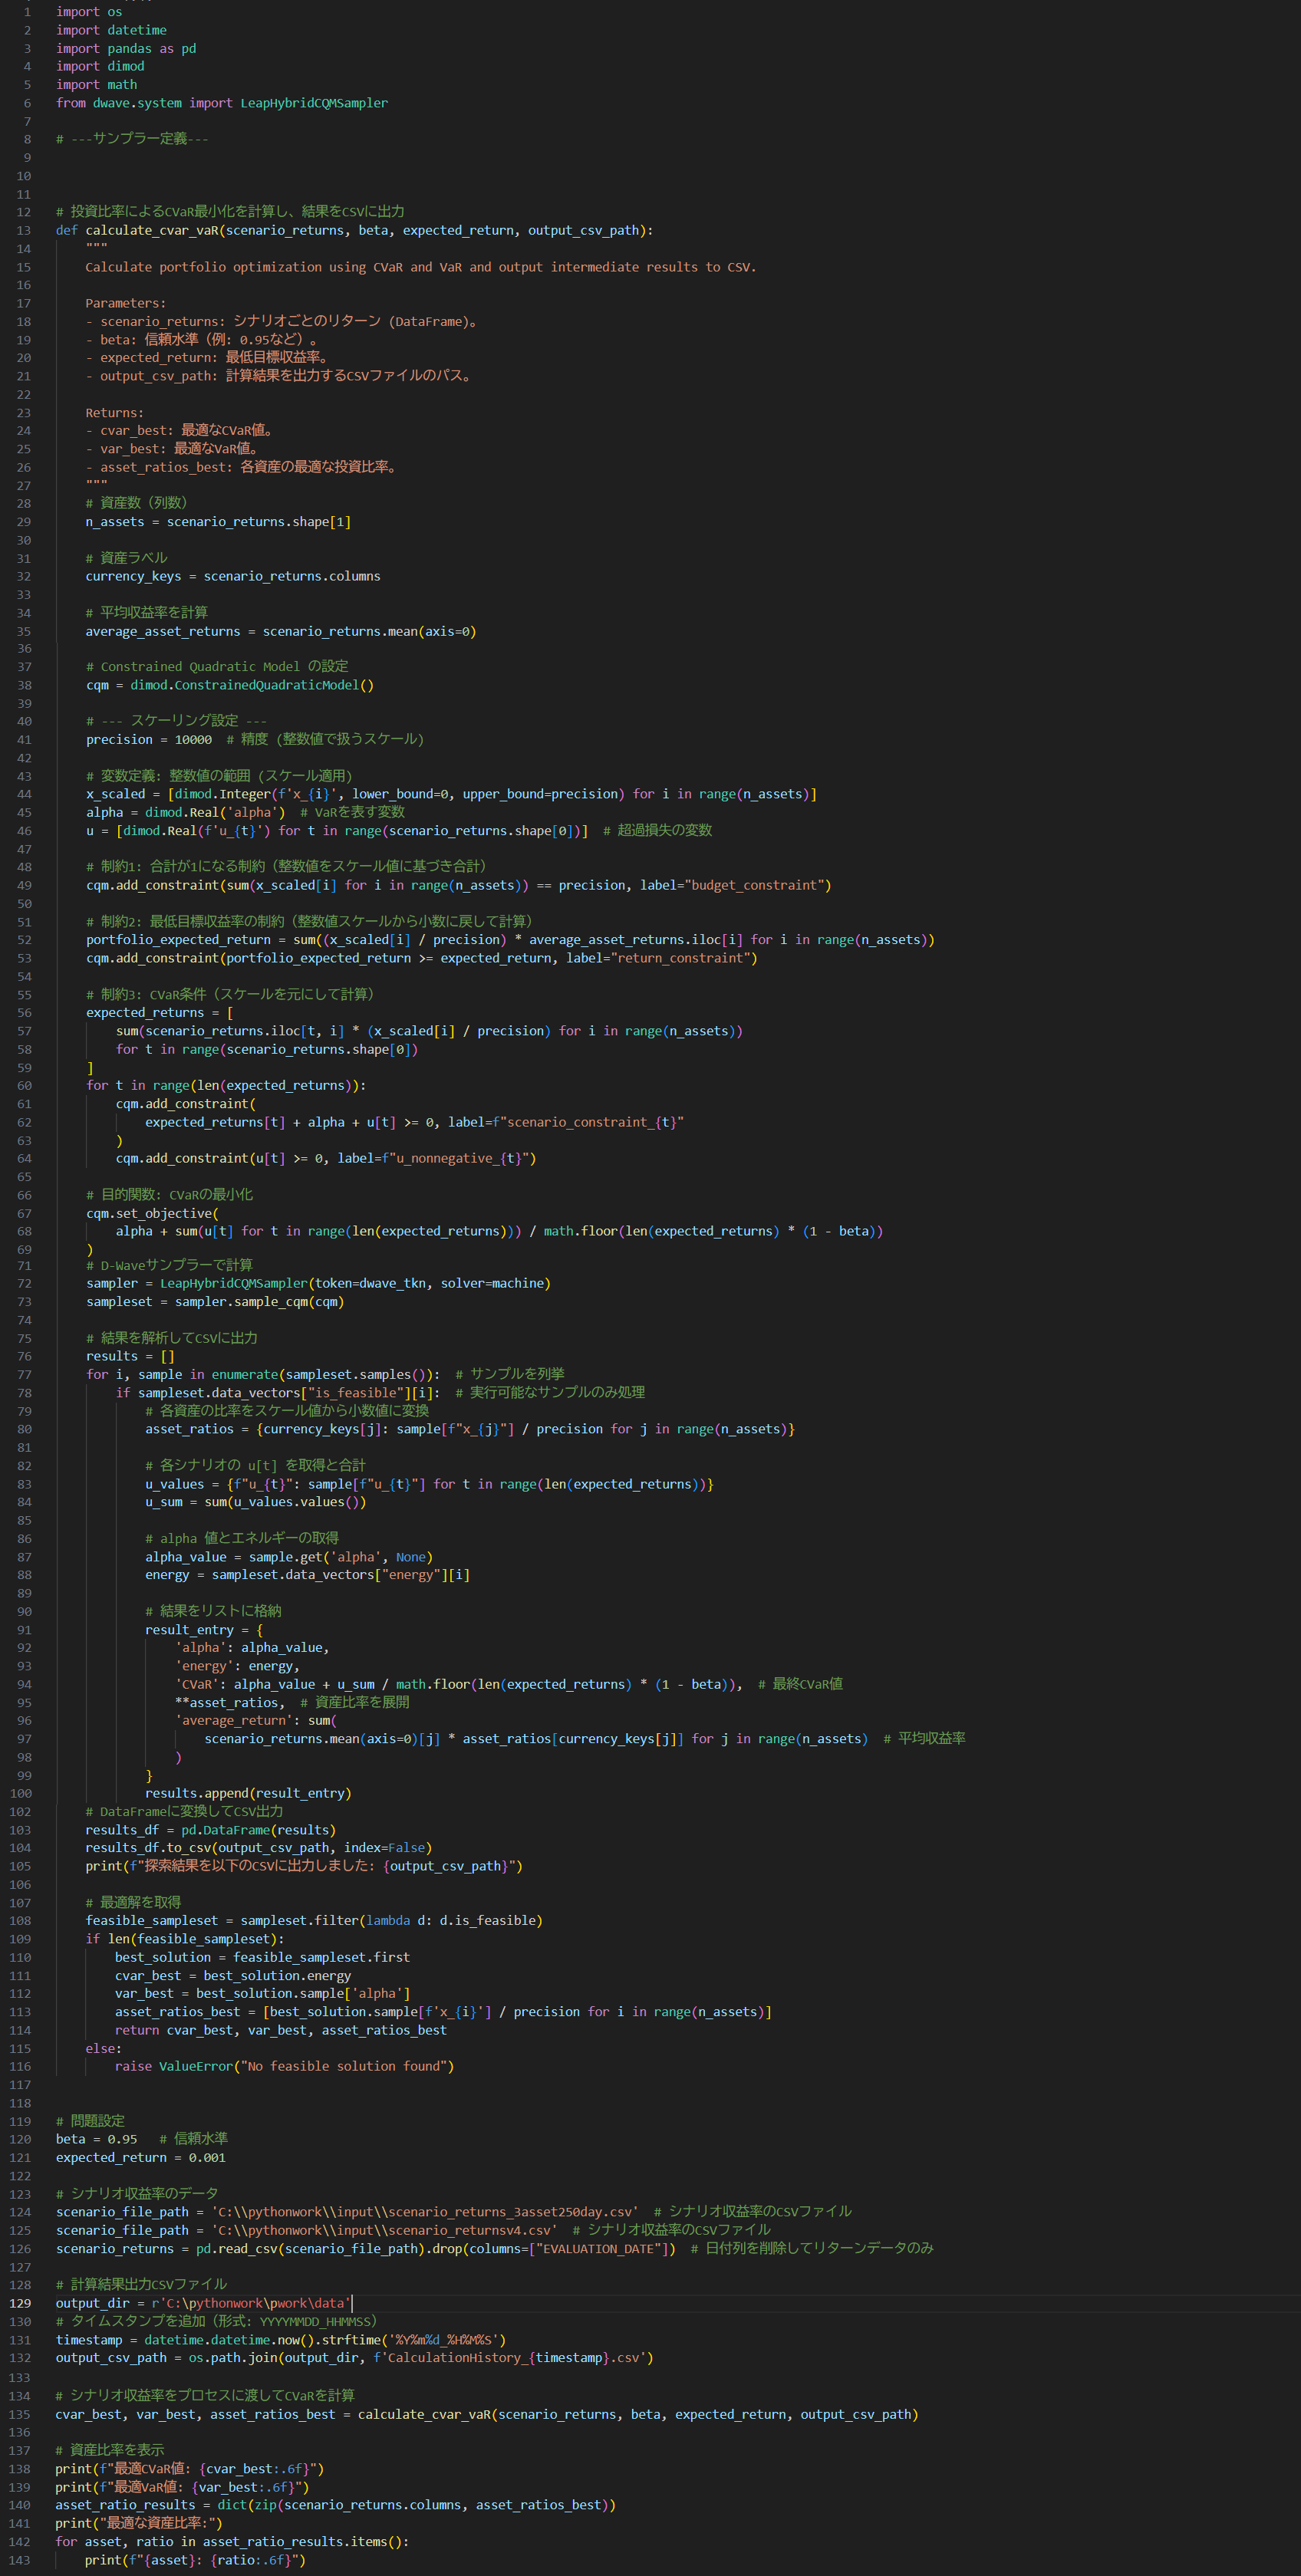
Task: Click line number 13 in the gutter
Action: pos(23,230)
